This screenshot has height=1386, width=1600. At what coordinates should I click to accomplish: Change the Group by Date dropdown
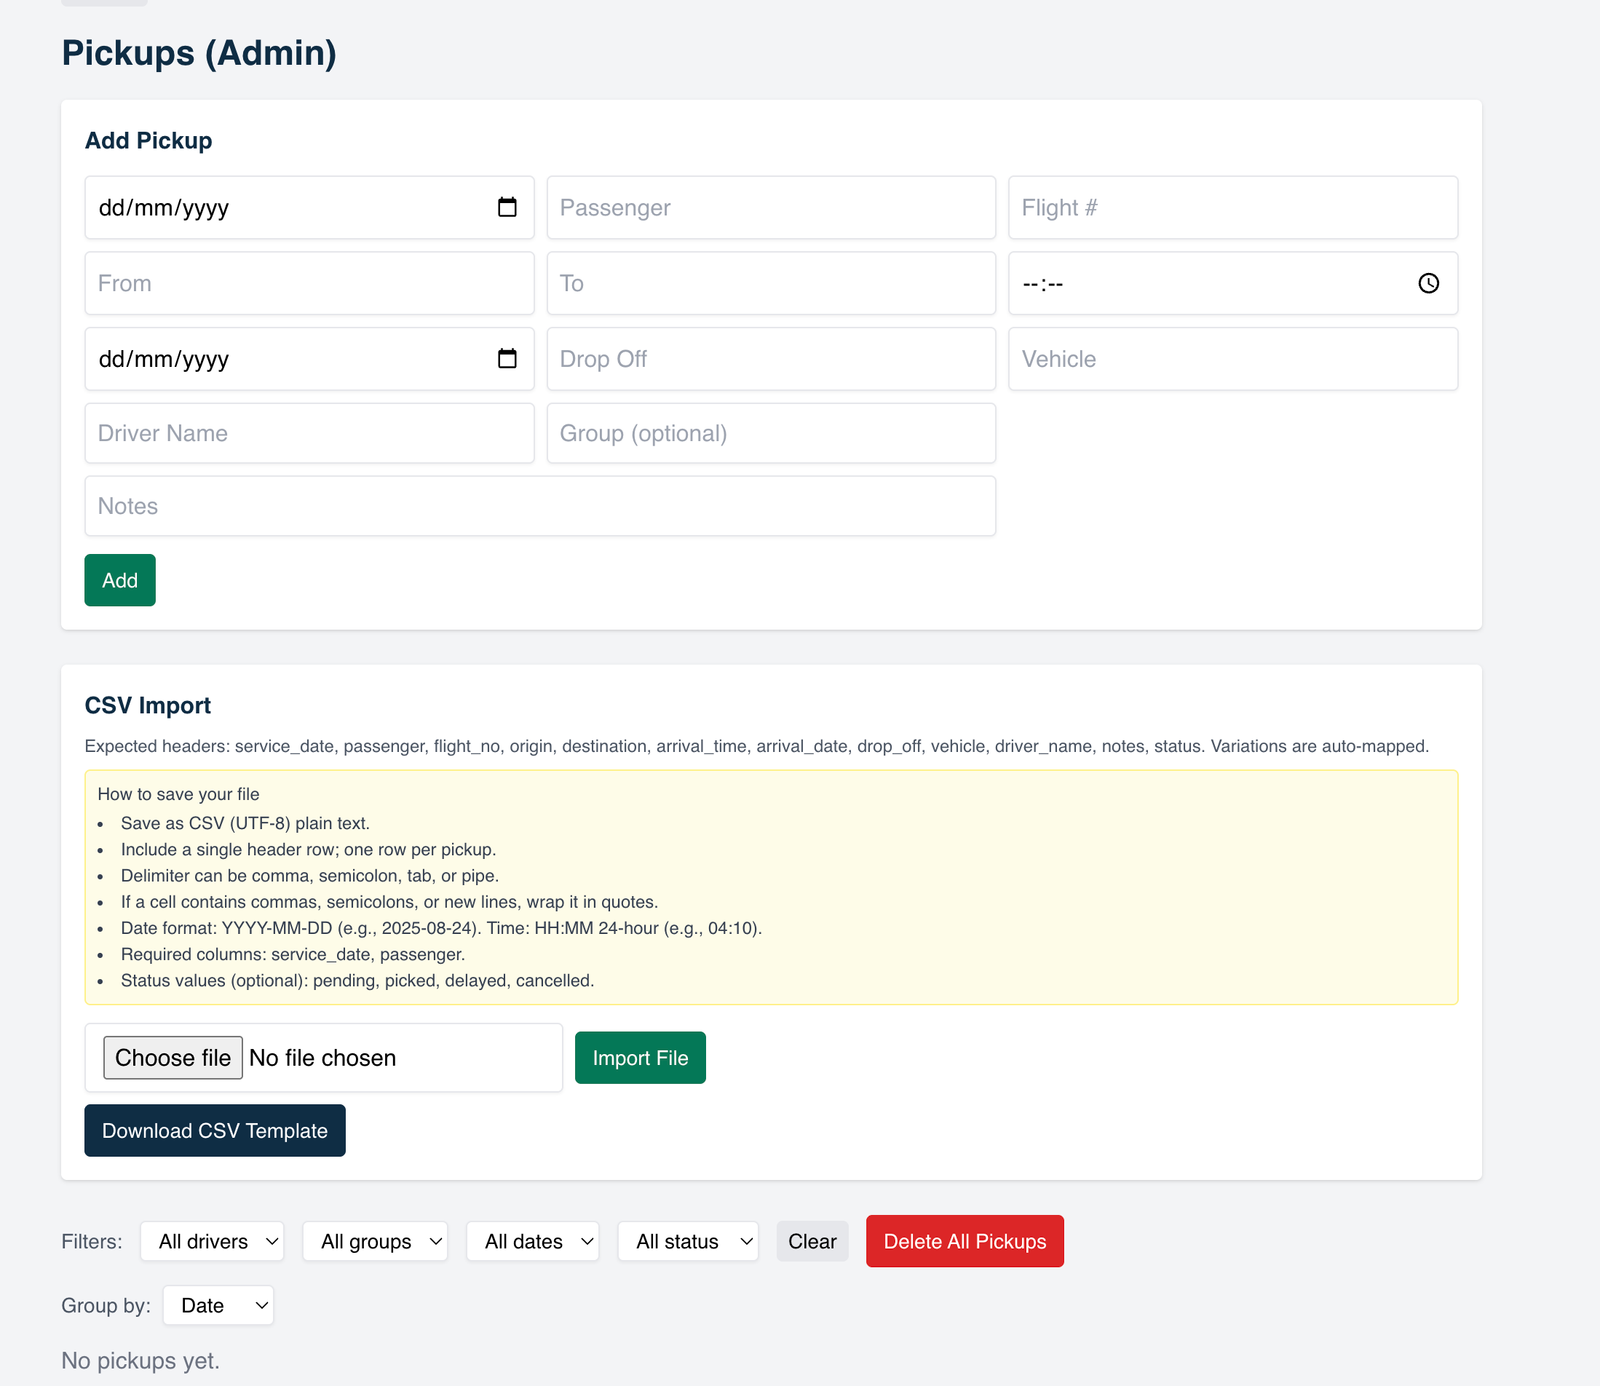(x=218, y=1305)
